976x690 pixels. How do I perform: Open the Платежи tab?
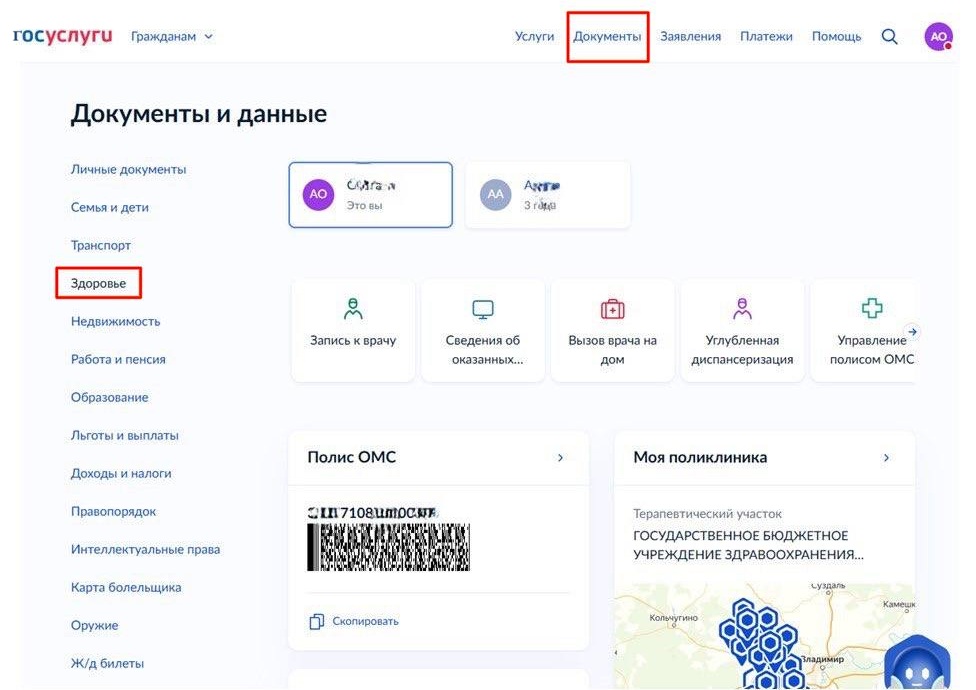(766, 36)
